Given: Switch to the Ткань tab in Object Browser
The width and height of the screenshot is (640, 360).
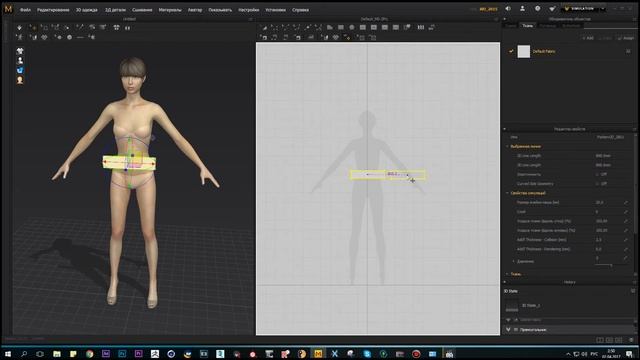Looking at the screenshot, I should [x=527, y=26].
